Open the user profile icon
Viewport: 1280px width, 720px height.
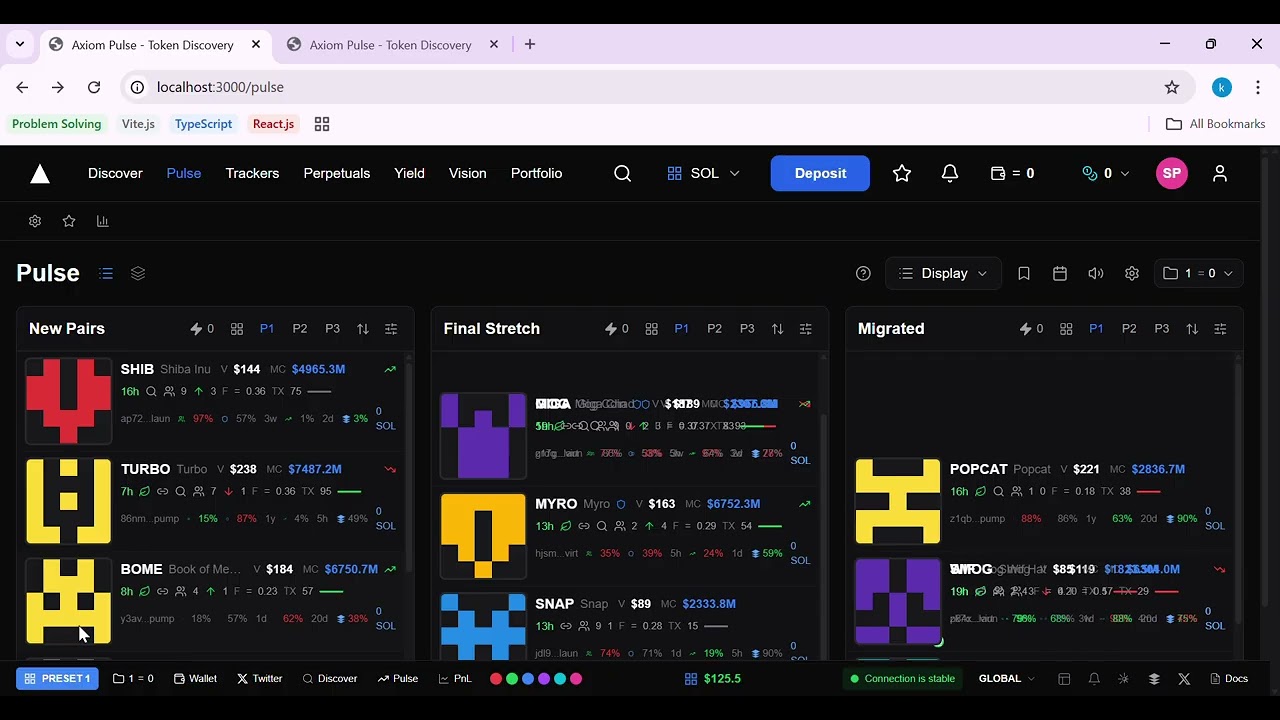coord(1220,174)
